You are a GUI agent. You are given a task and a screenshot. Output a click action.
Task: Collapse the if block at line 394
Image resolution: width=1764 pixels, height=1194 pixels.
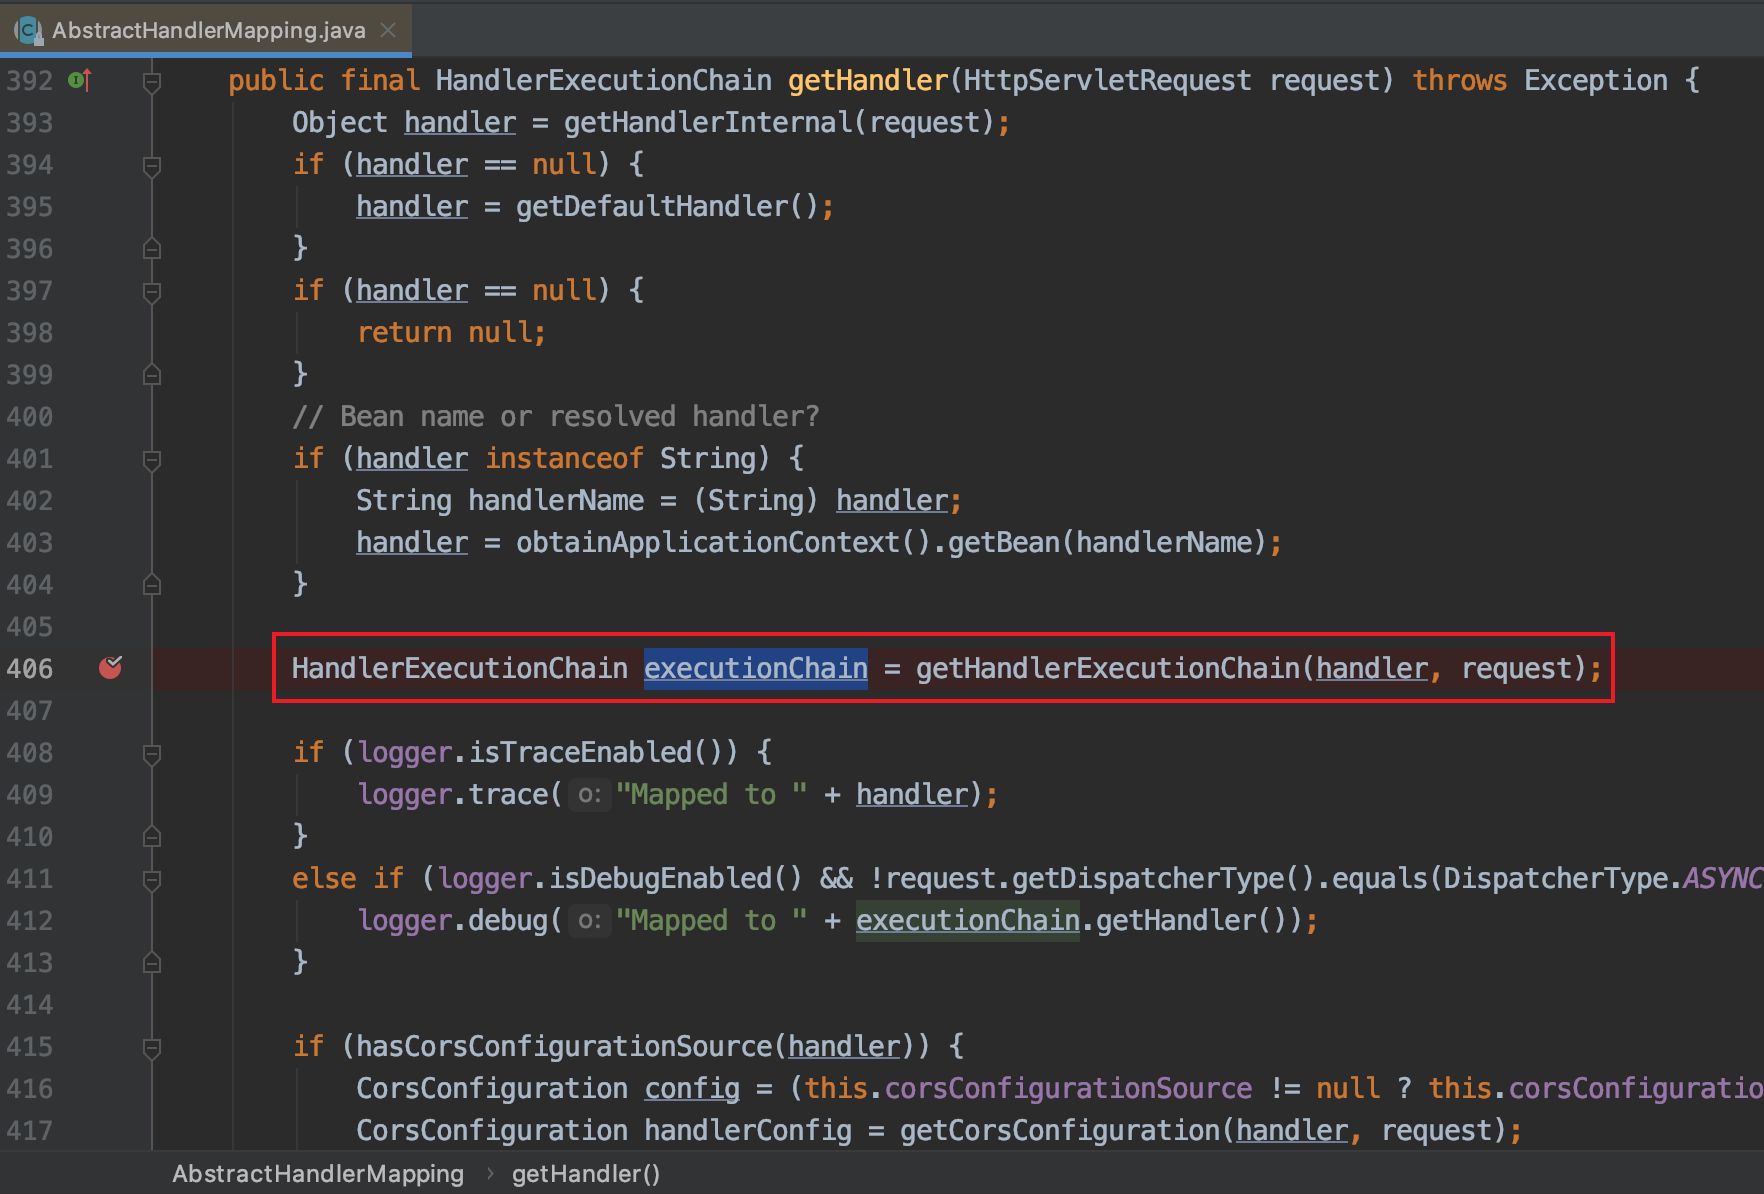[152, 165]
